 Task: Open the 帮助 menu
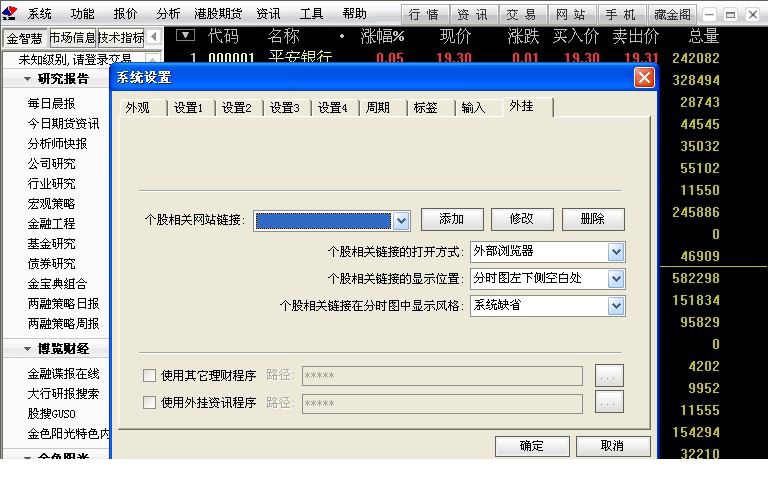[355, 14]
